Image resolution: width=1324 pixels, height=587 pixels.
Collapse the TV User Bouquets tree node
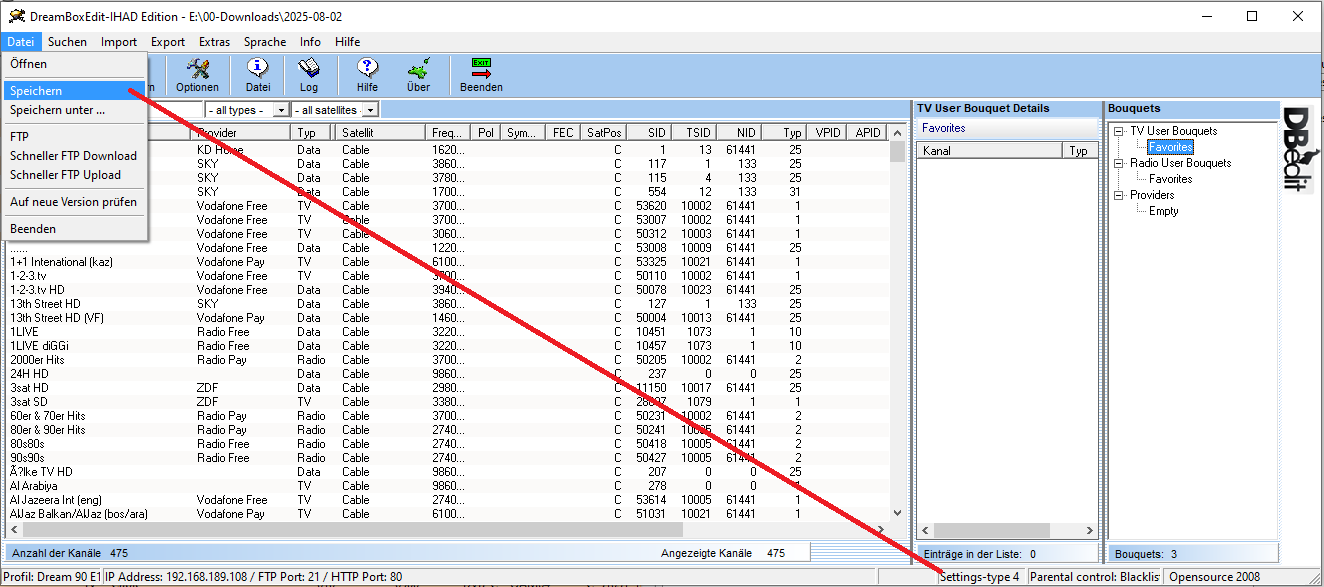1118,131
